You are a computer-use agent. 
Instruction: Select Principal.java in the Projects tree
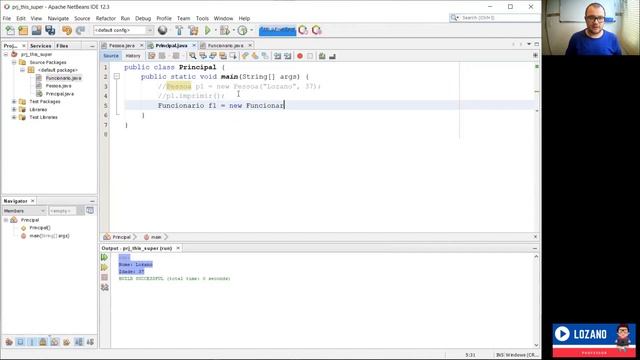(60, 94)
